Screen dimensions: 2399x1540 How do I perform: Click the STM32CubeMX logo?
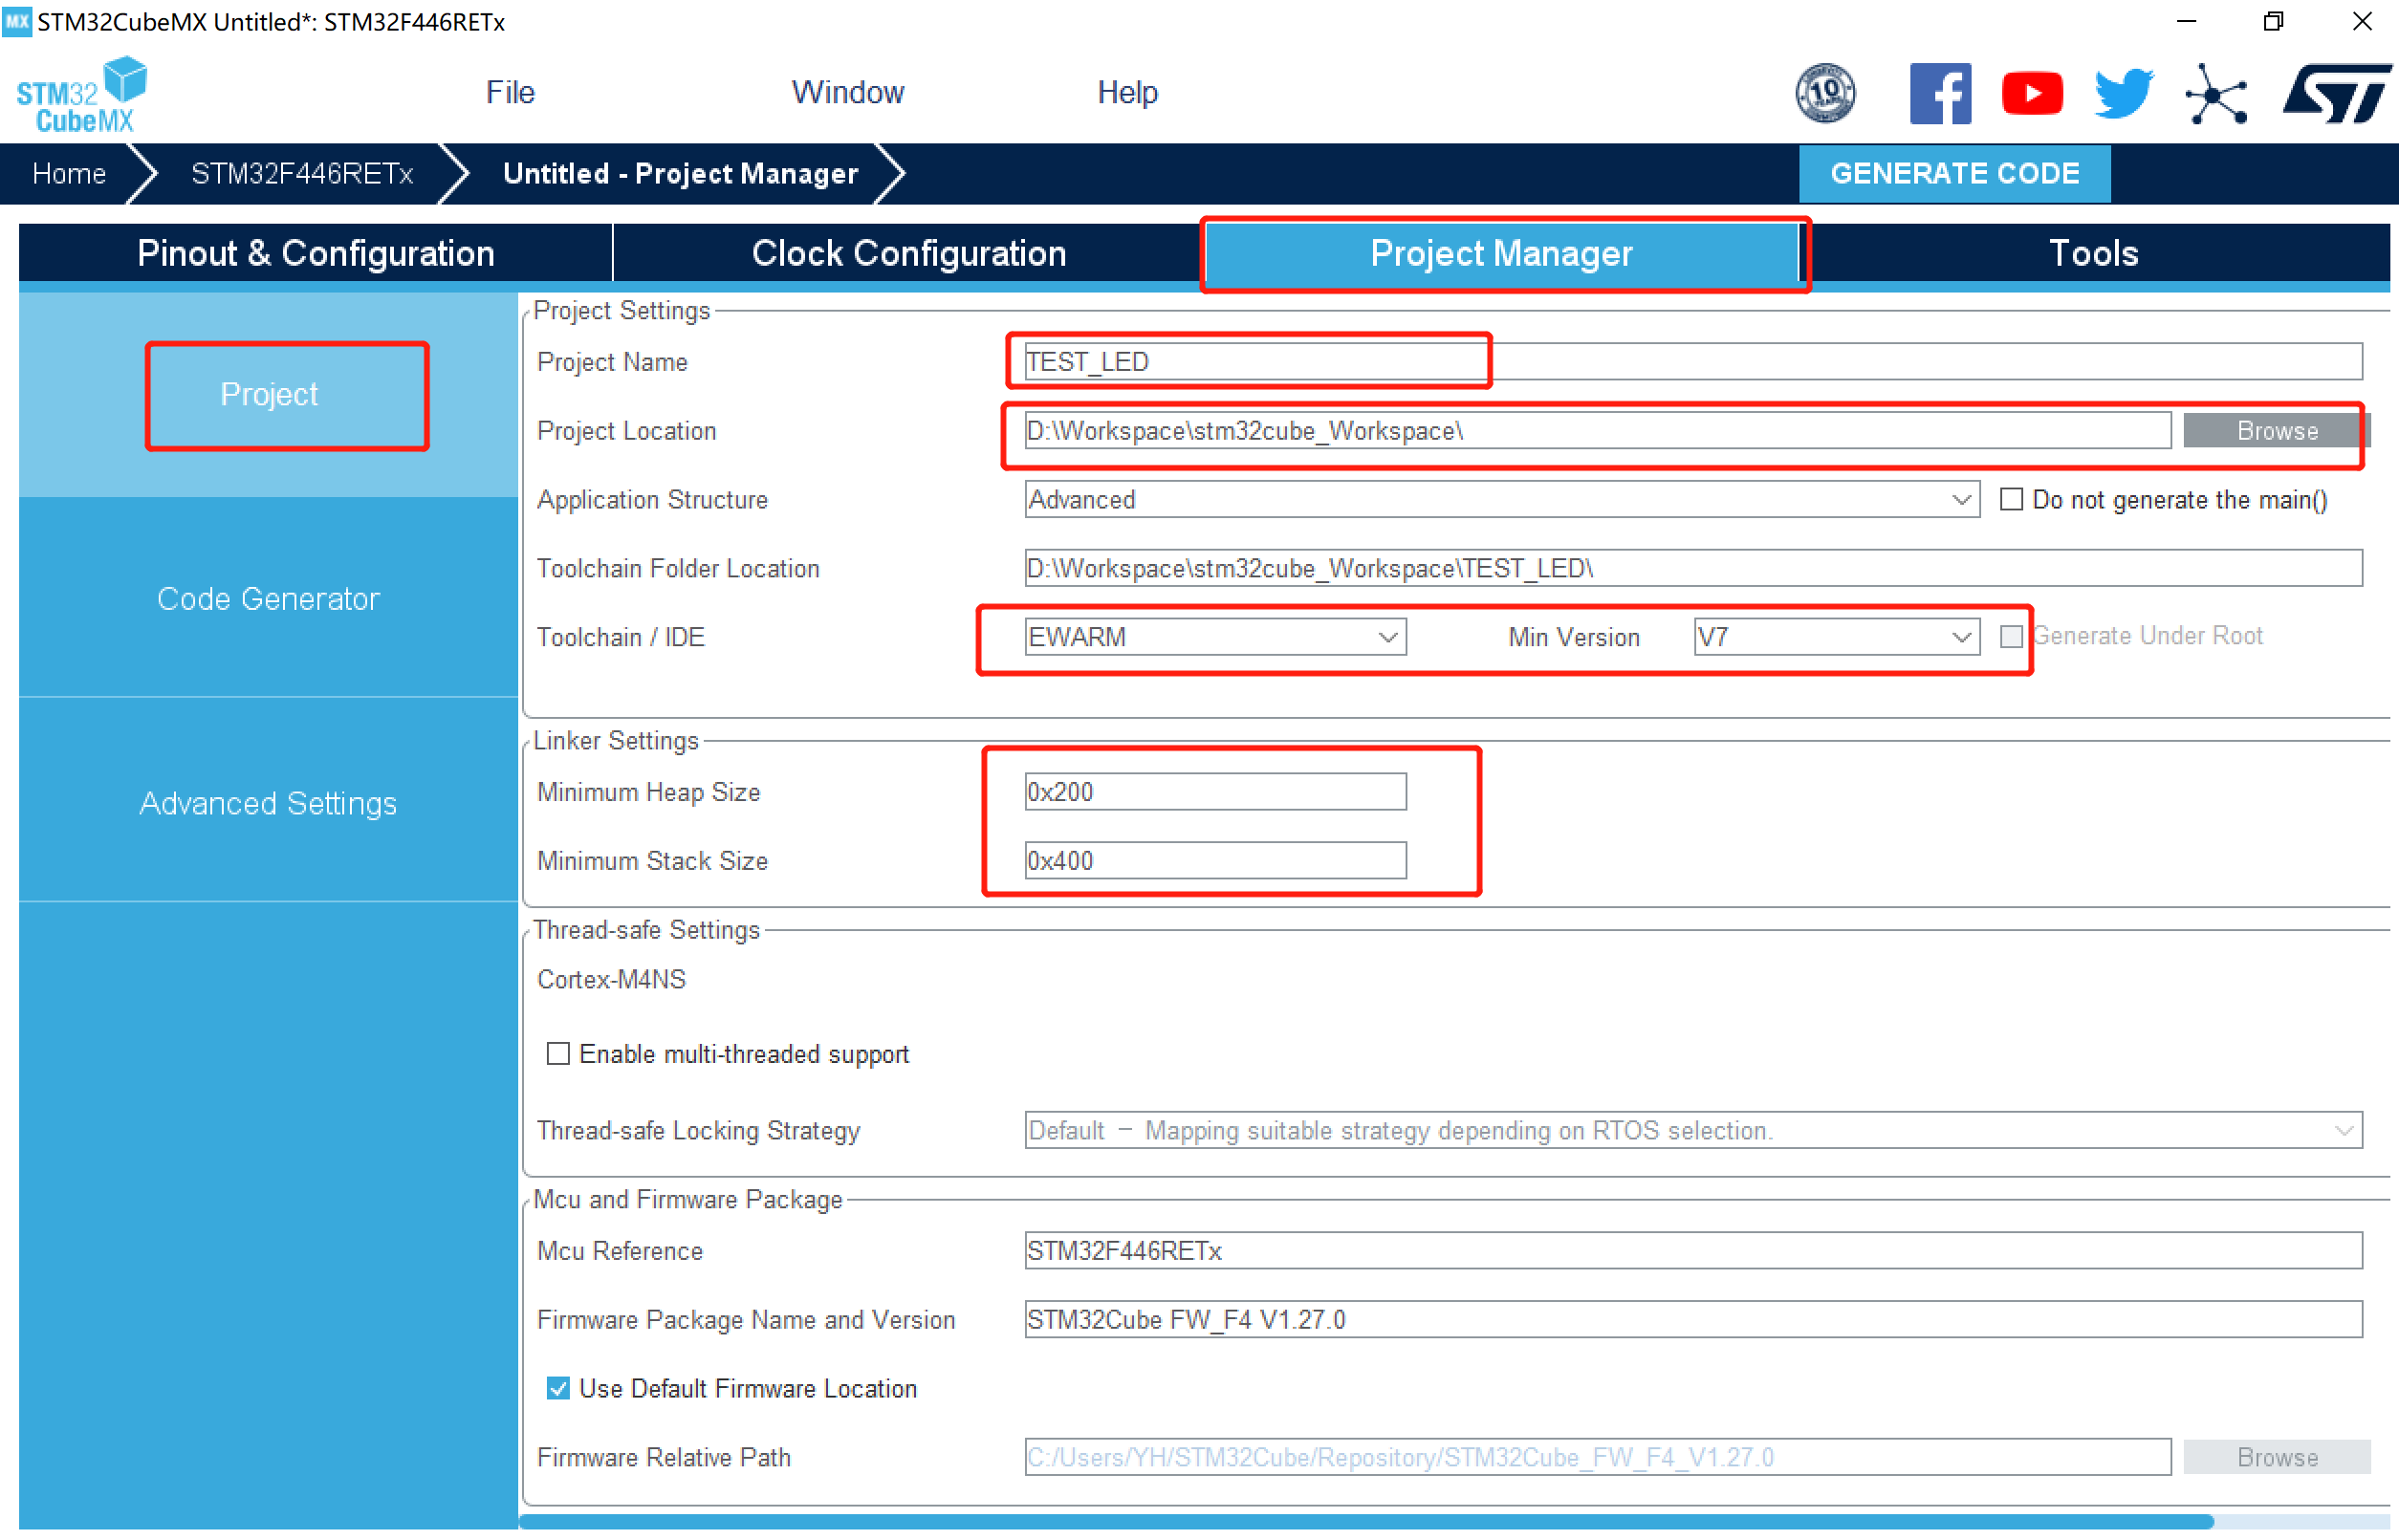82,95
